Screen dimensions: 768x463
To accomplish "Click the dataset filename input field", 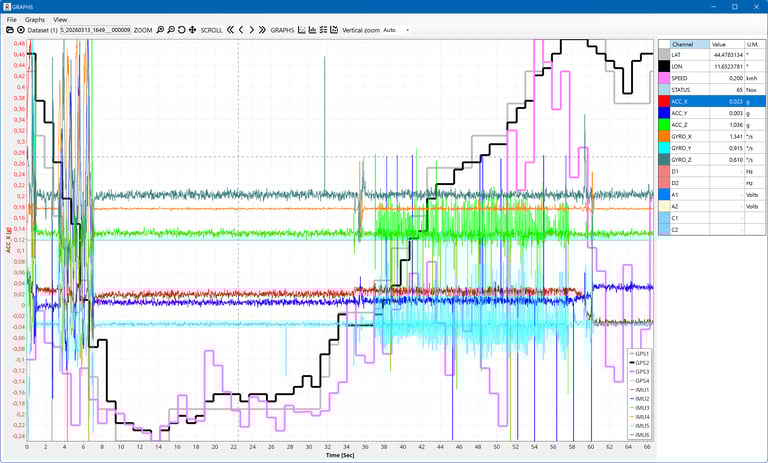I will pyautogui.click(x=95, y=31).
